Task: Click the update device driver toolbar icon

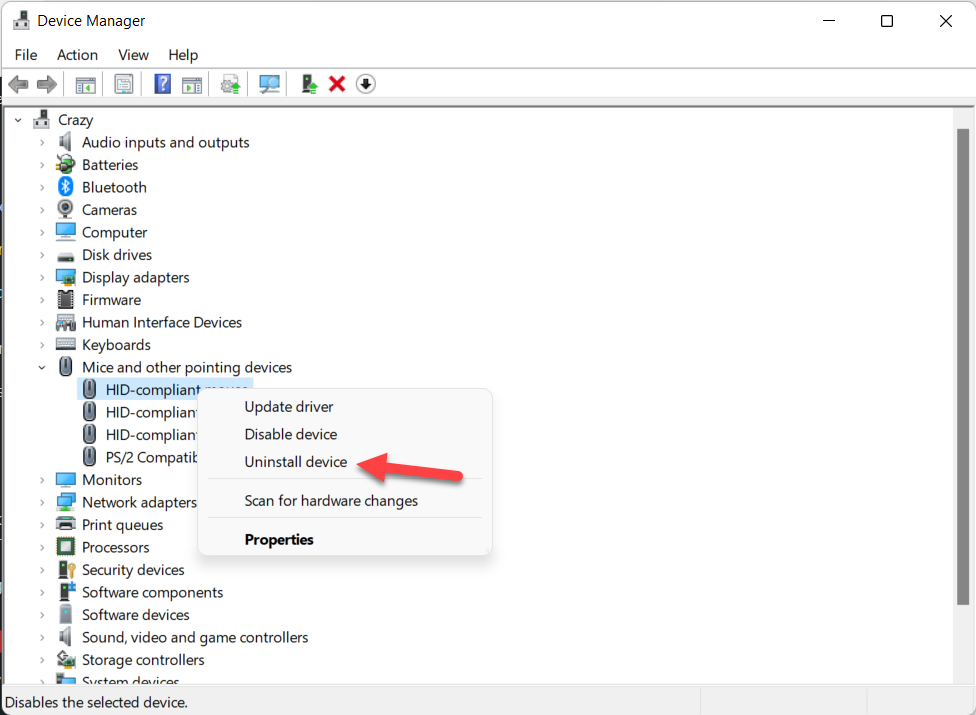Action: point(231,84)
